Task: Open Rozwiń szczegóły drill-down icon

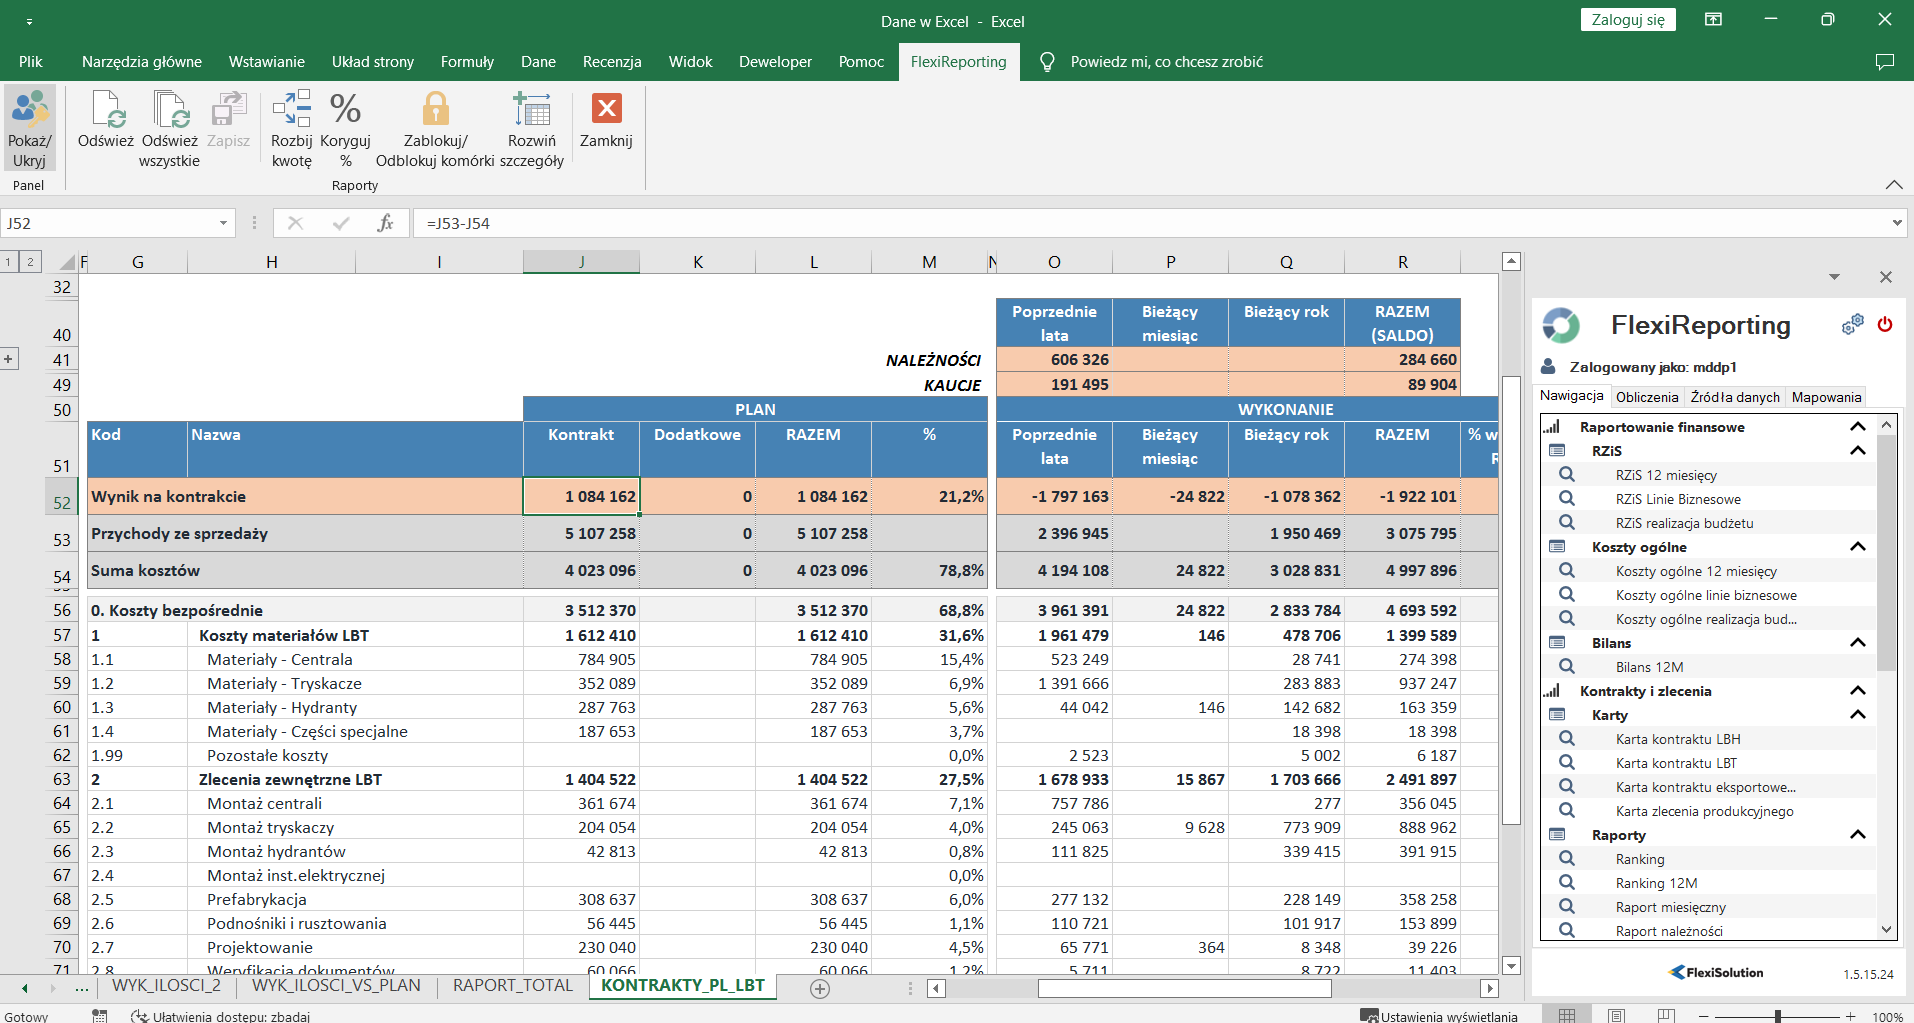Action: (531, 110)
